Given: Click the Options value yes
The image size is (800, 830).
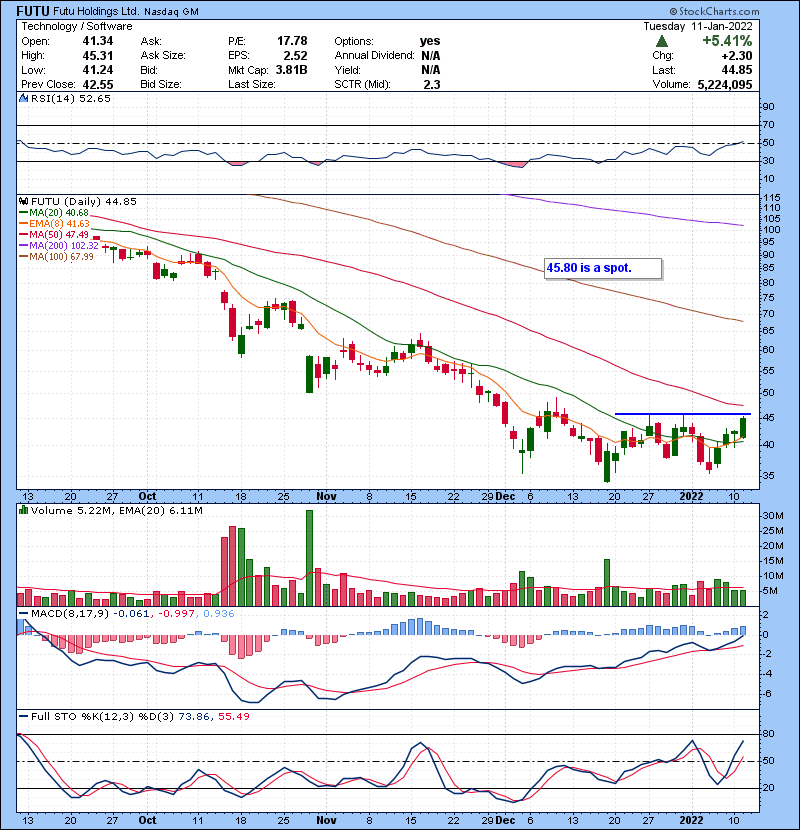Looking at the screenshot, I should [x=430, y=41].
